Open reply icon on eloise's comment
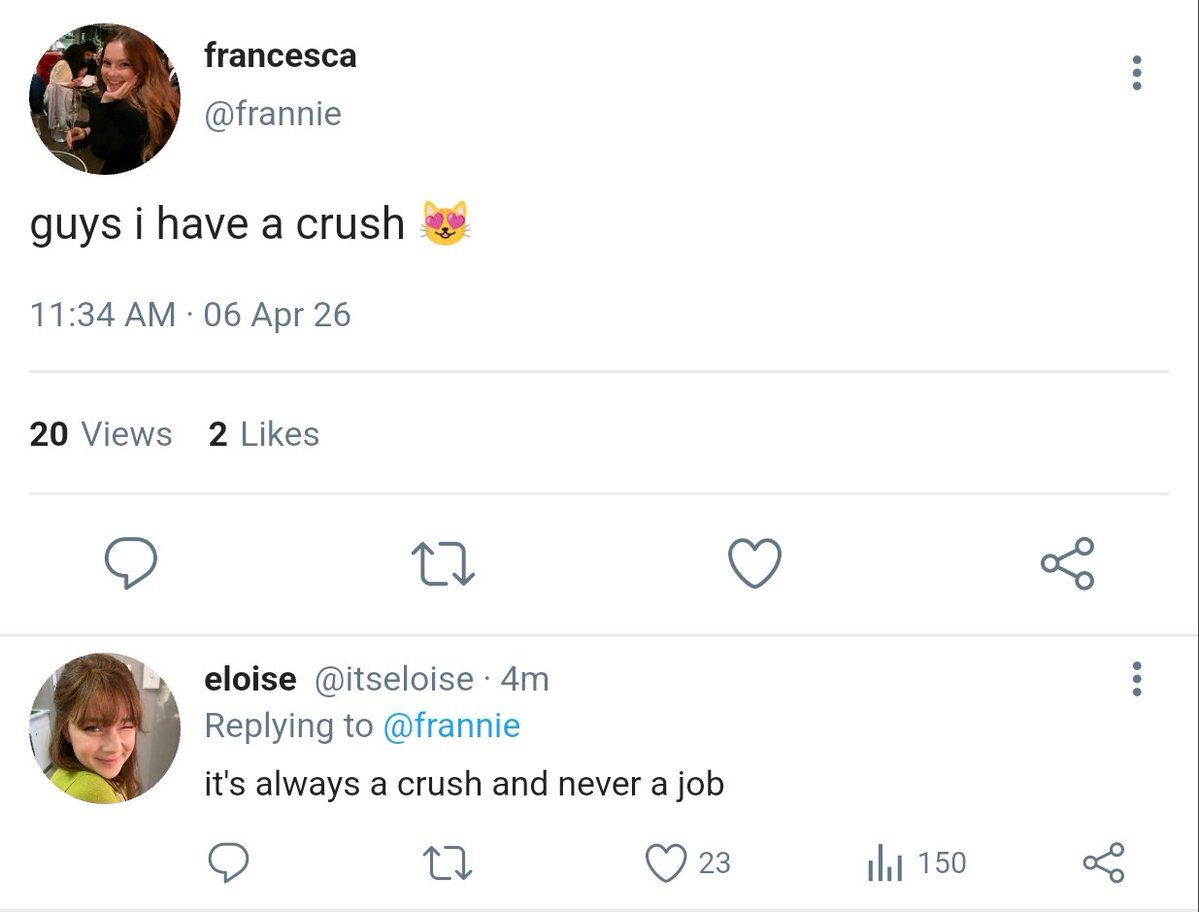The height and width of the screenshot is (912, 1199). (229, 862)
